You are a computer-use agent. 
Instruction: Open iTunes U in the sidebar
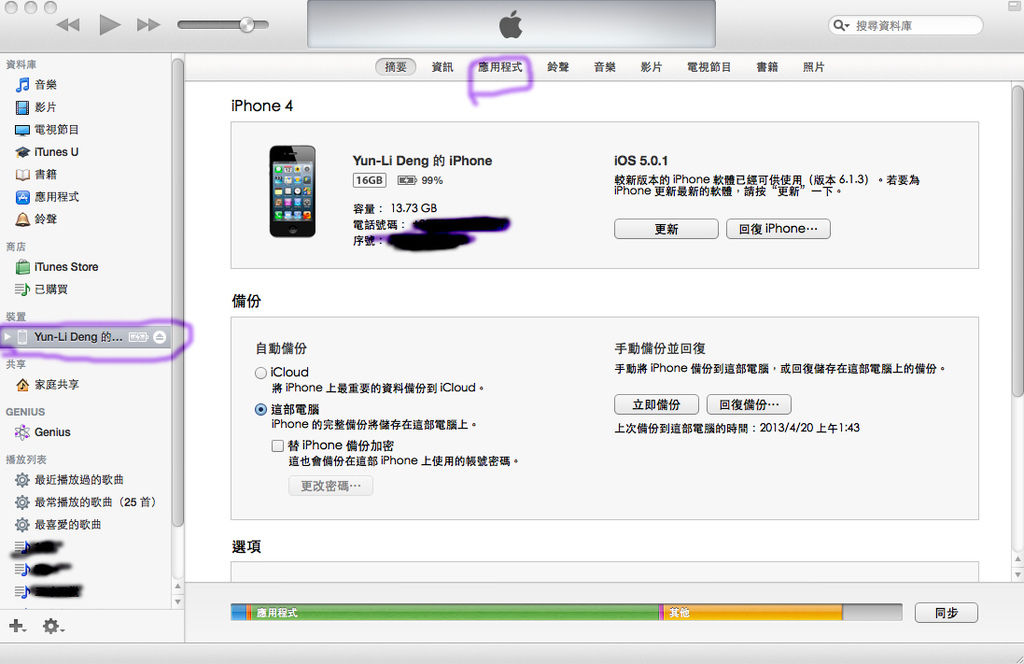[x=46, y=151]
